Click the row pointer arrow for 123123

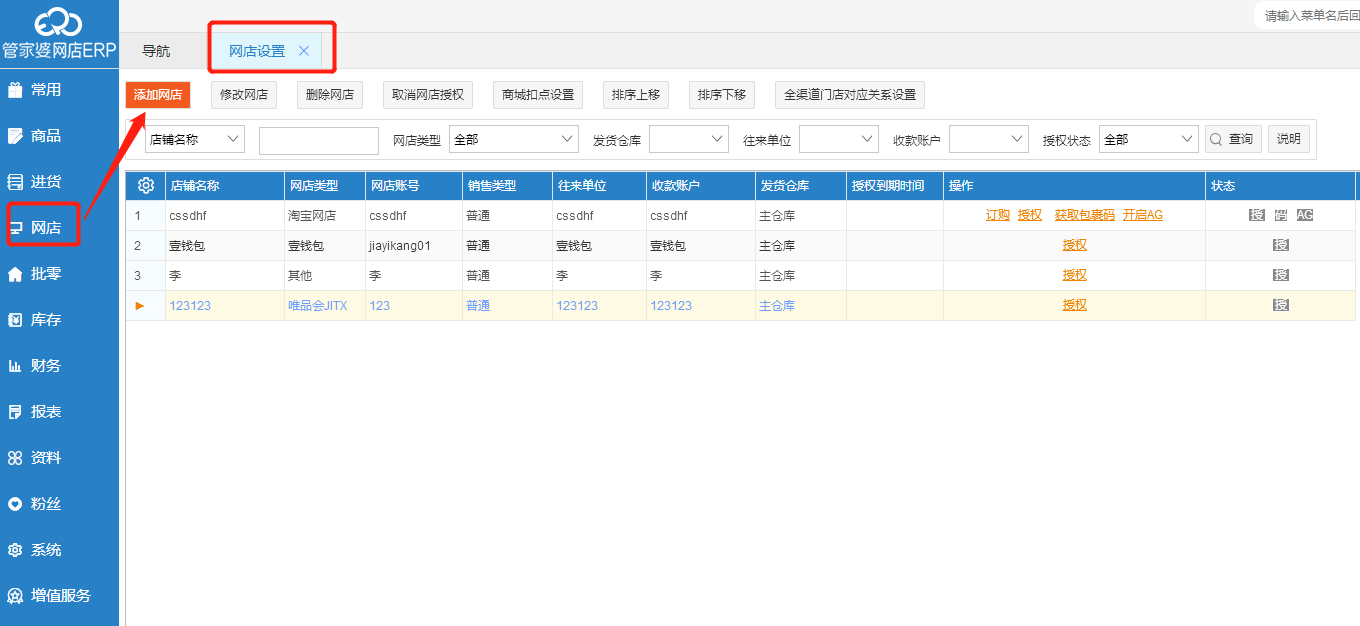point(140,305)
